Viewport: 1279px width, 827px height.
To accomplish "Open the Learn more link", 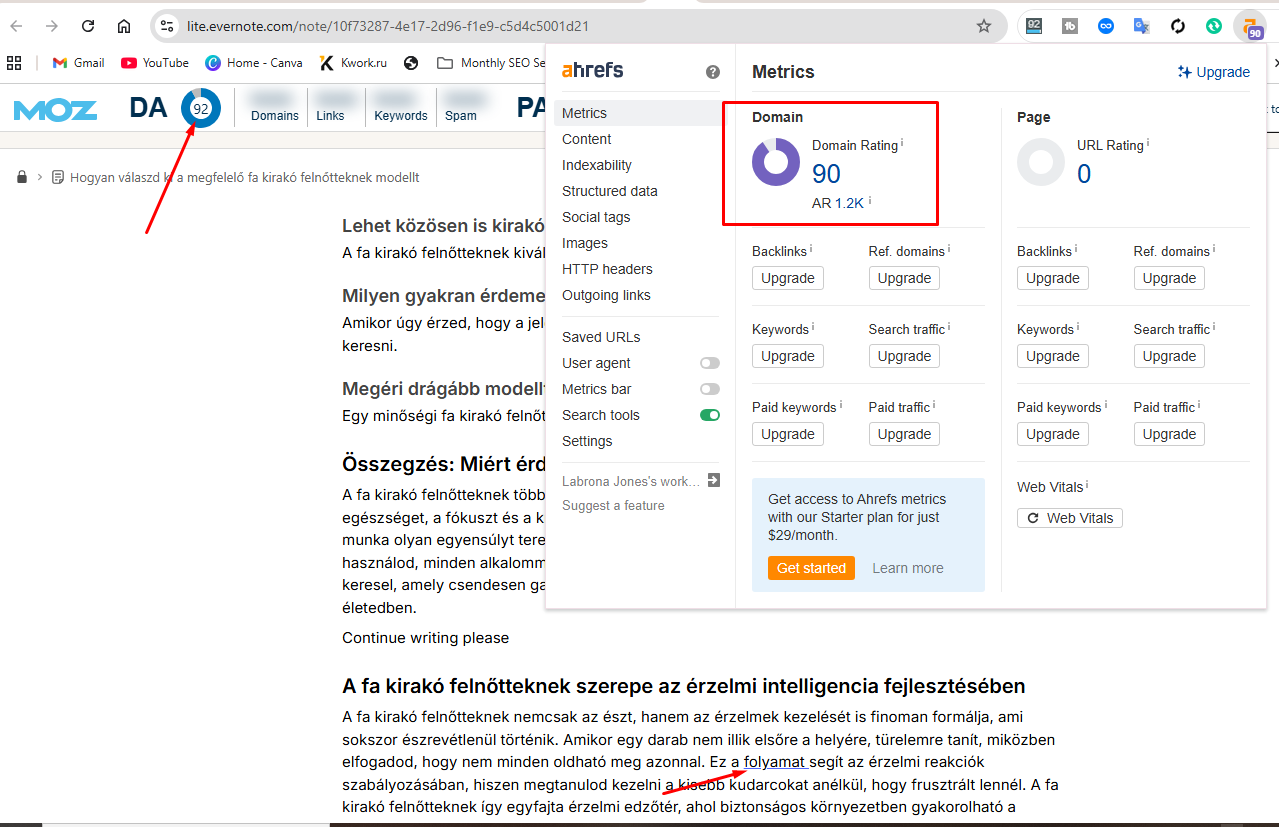I will pos(907,567).
